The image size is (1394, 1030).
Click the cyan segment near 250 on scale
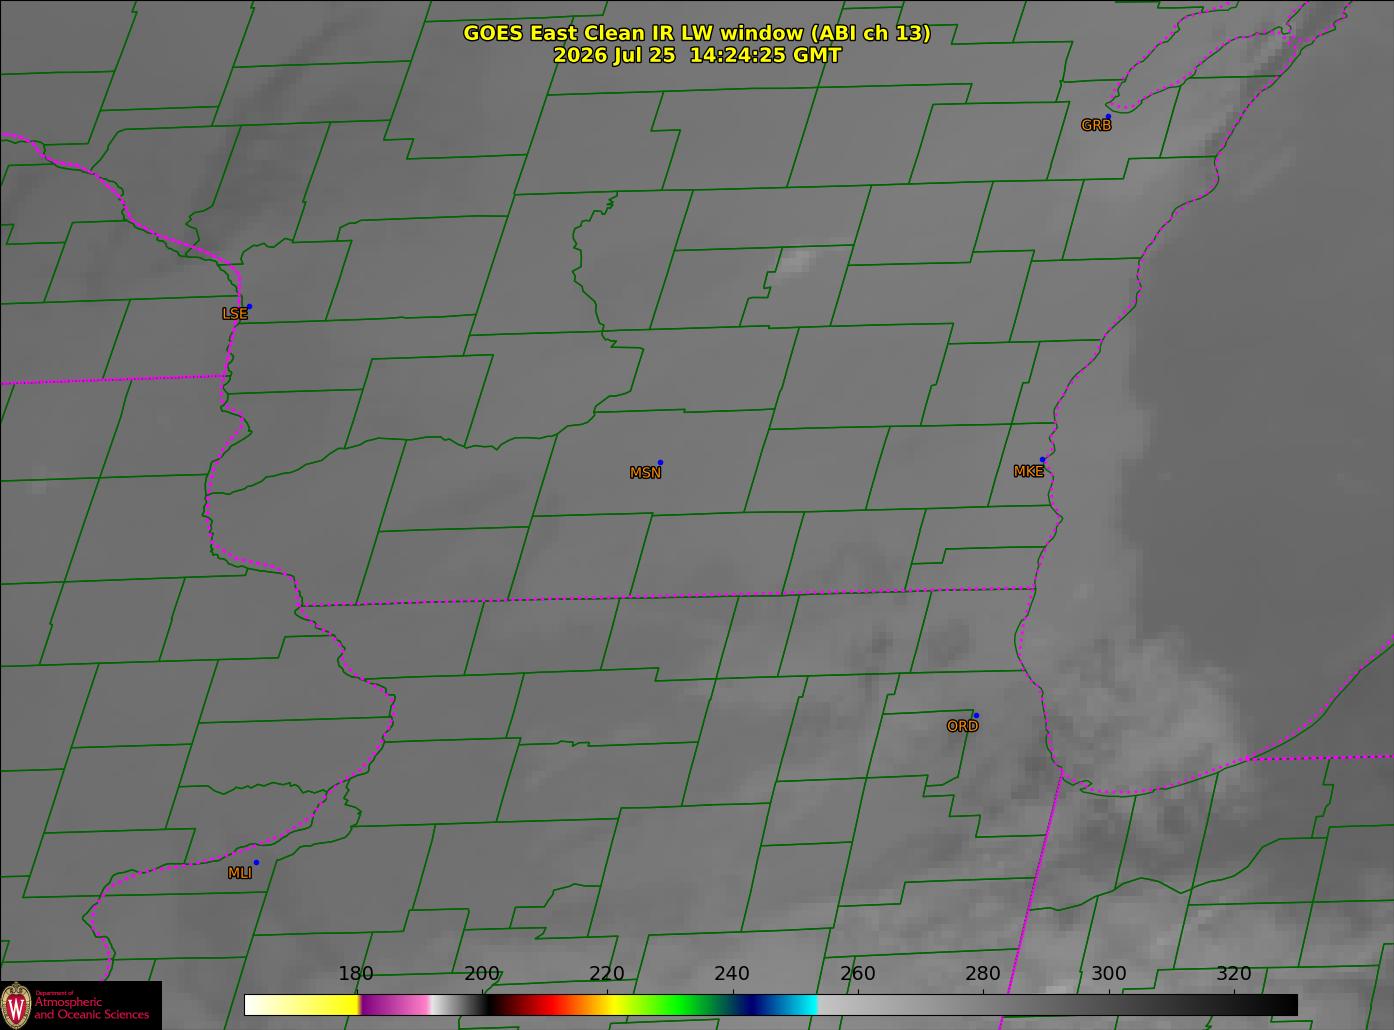pos(795,1004)
